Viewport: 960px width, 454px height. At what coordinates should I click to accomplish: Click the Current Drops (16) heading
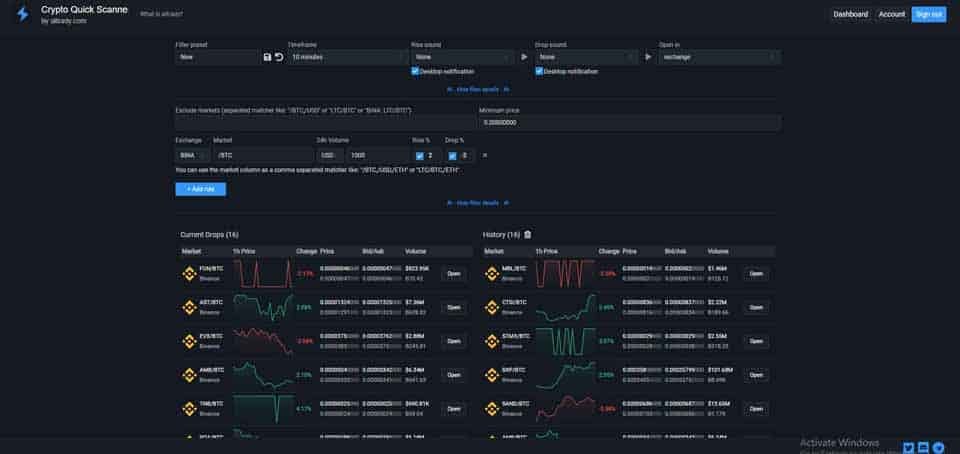[209, 234]
